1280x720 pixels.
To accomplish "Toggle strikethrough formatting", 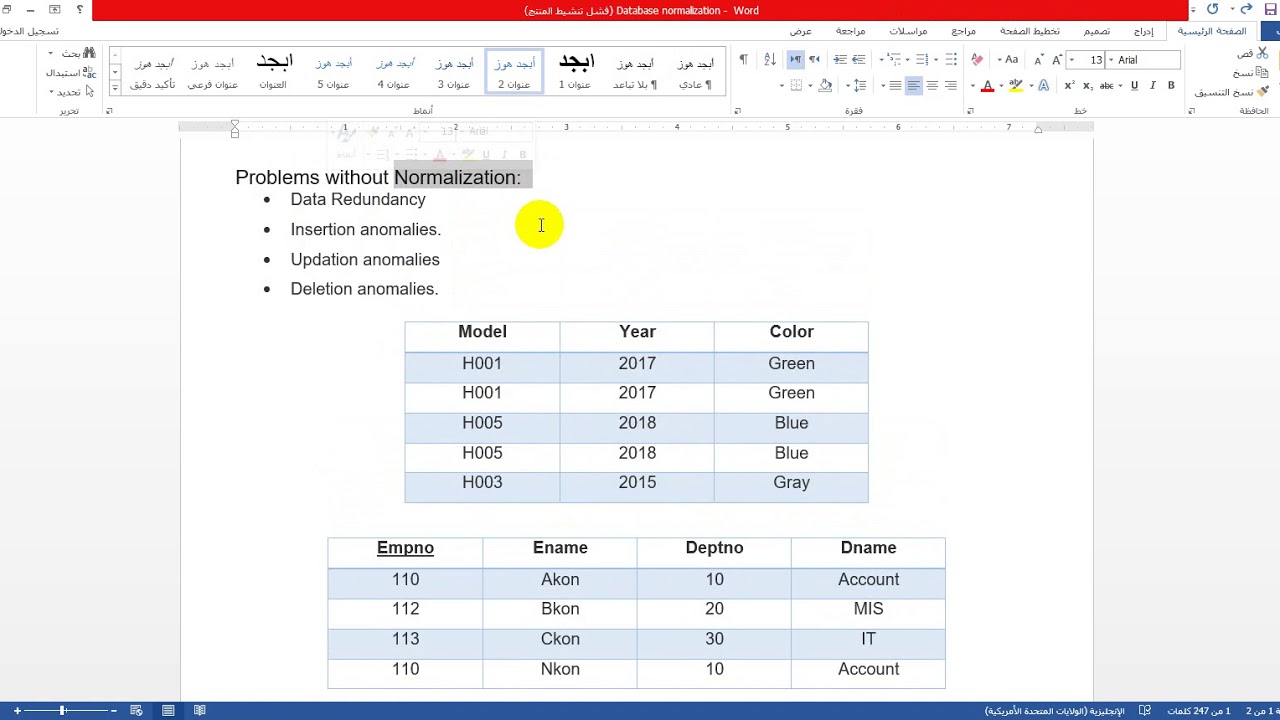I will point(1107,85).
